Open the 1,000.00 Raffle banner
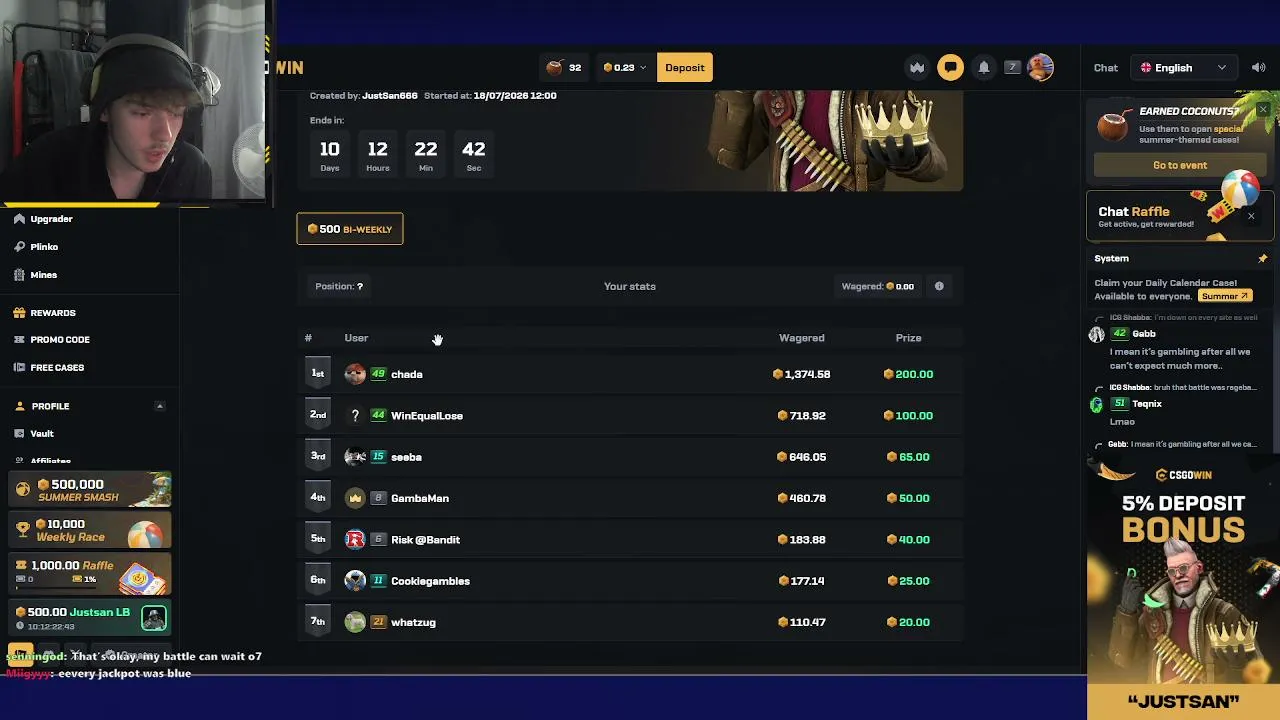The height and width of the screenshot is (720, 1280). coord(91,573)
